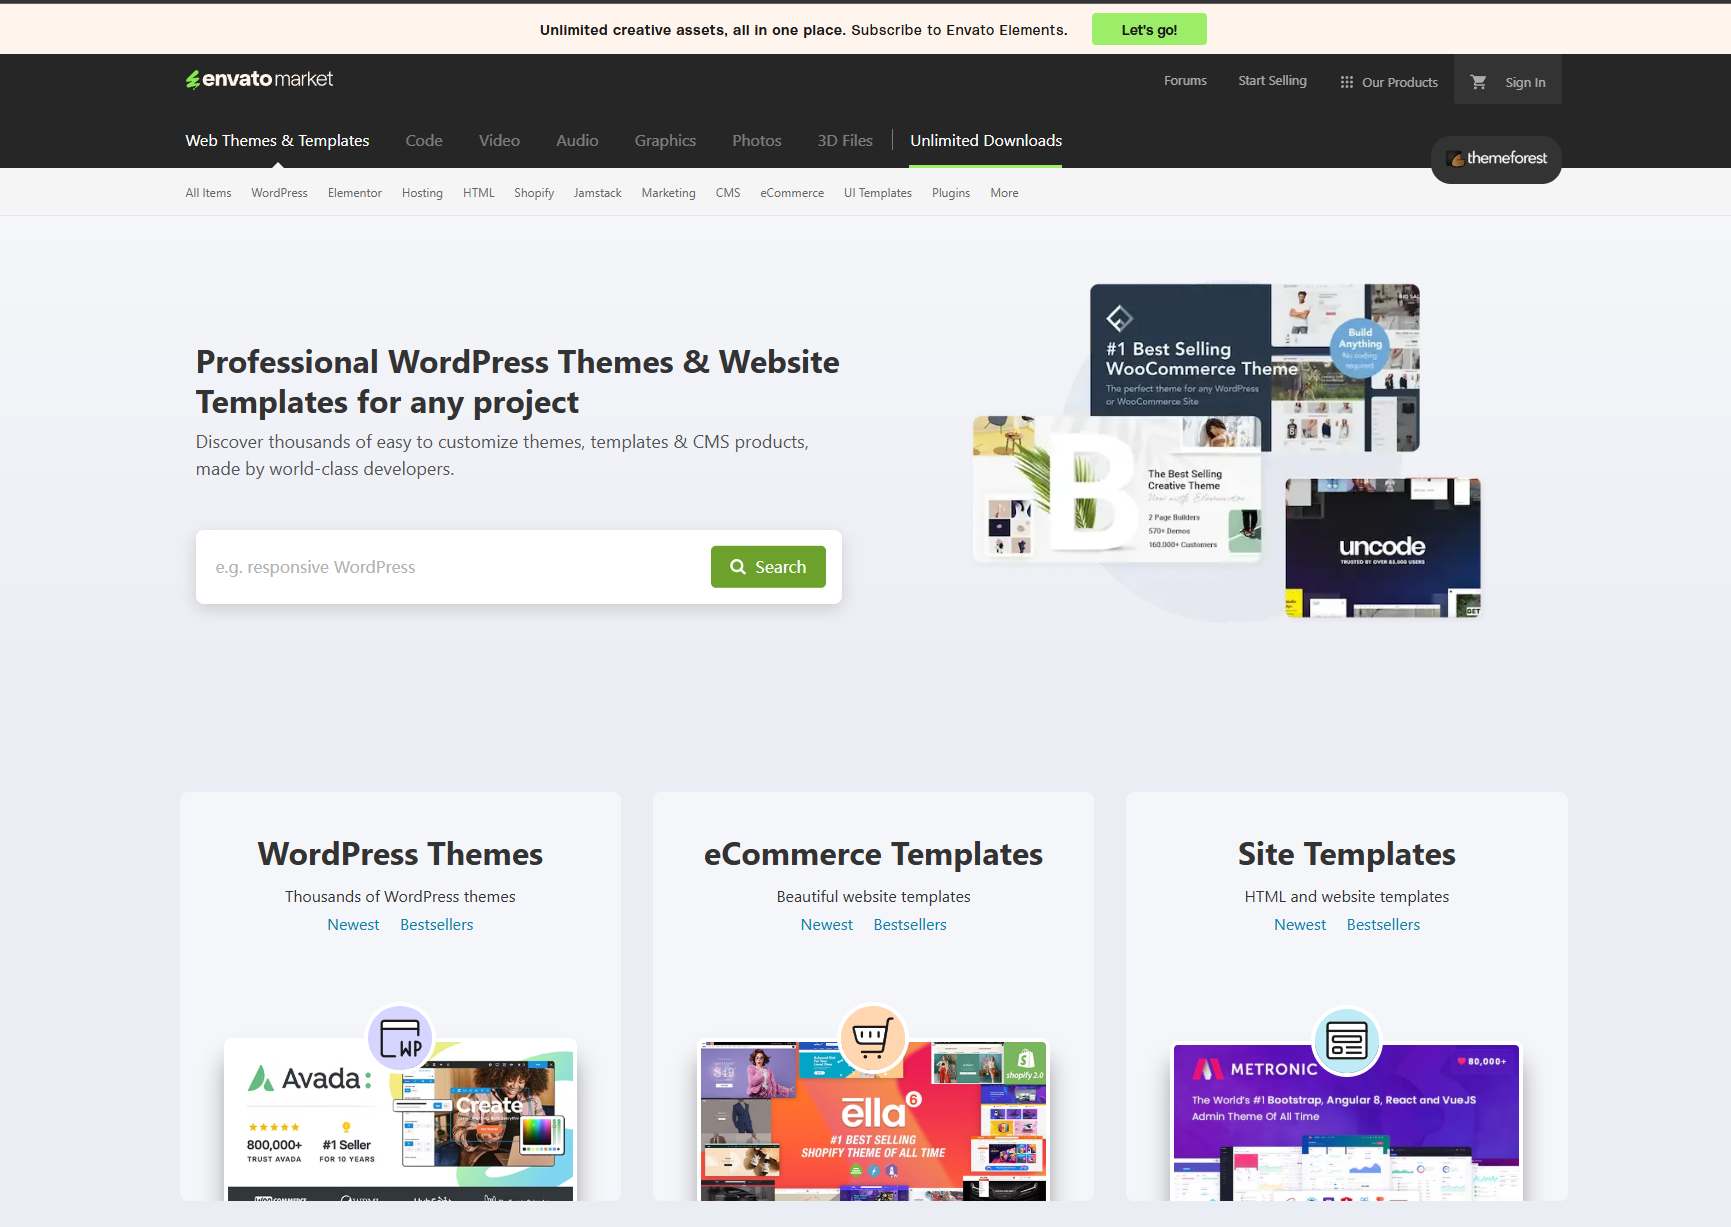This screenshot has height=1227, width=1731.
Task: Click the eCommerce Templates cart icon
Action: tap(872, 1038)
